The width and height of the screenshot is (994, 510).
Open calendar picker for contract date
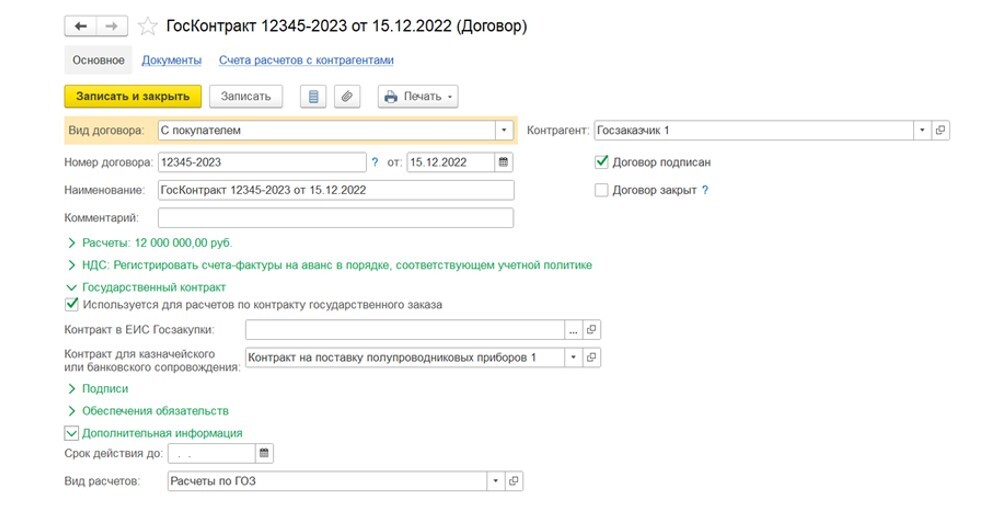[x=503, y=162]
